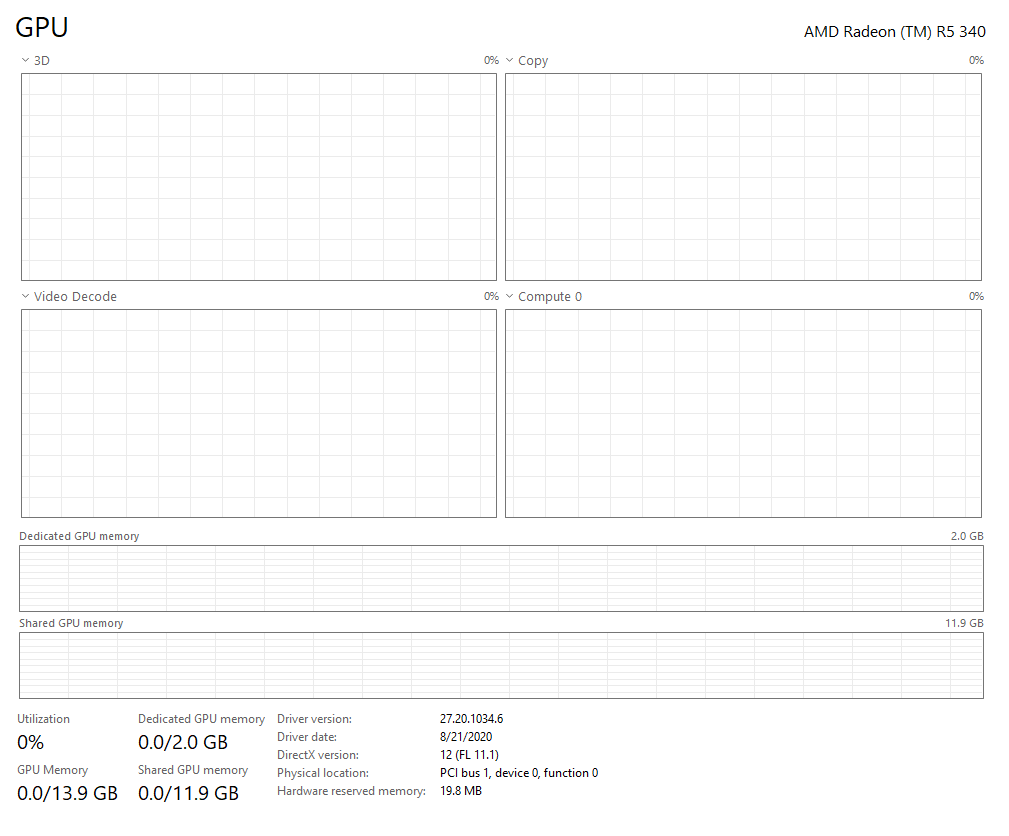The image size is (1009, 836).
Task: Click the large GPU heading
Action: [x=42, y=28]
